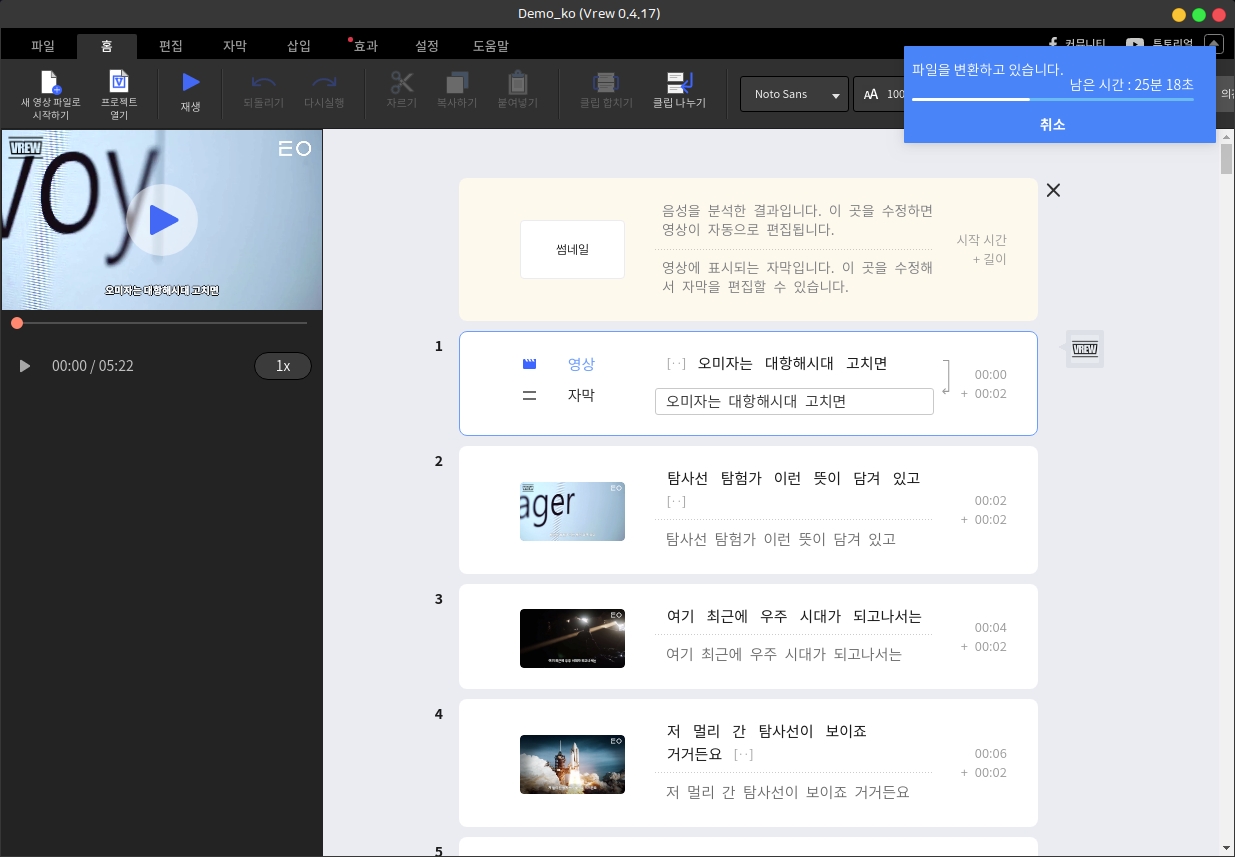Click the video seek bar handle
The width and height of the screenshot is (1235, 857).
coord(17,323)
